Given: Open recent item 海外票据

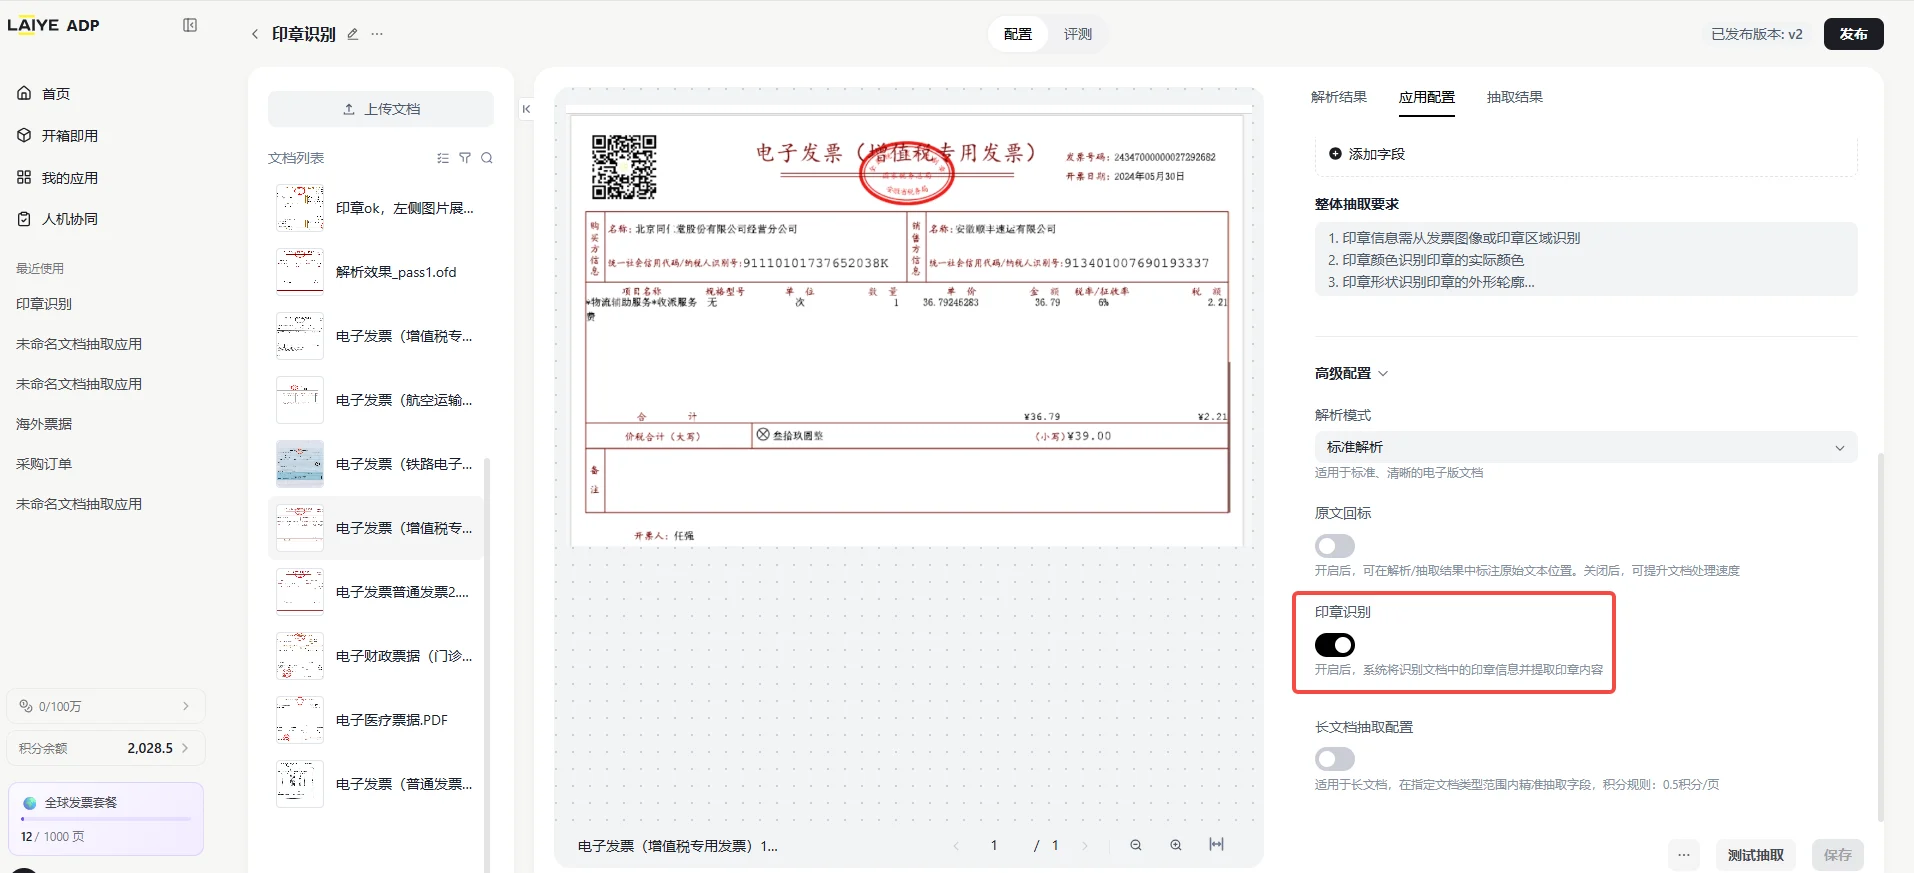Looking at the screenshot, I should (44, 424).
